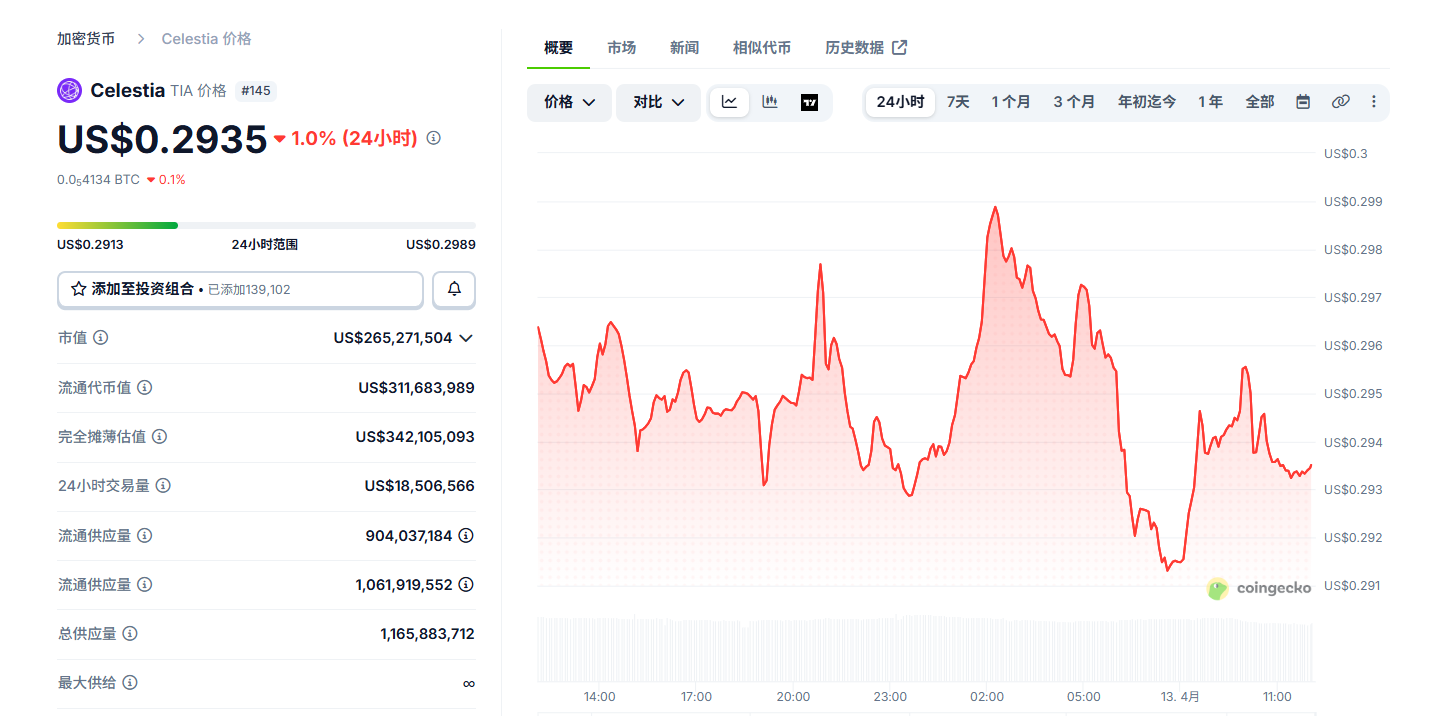The height and width of the screenshot is (716, 1452).
Task: Click the US$0.2913 range low label
Action: (x=90, y=244)
